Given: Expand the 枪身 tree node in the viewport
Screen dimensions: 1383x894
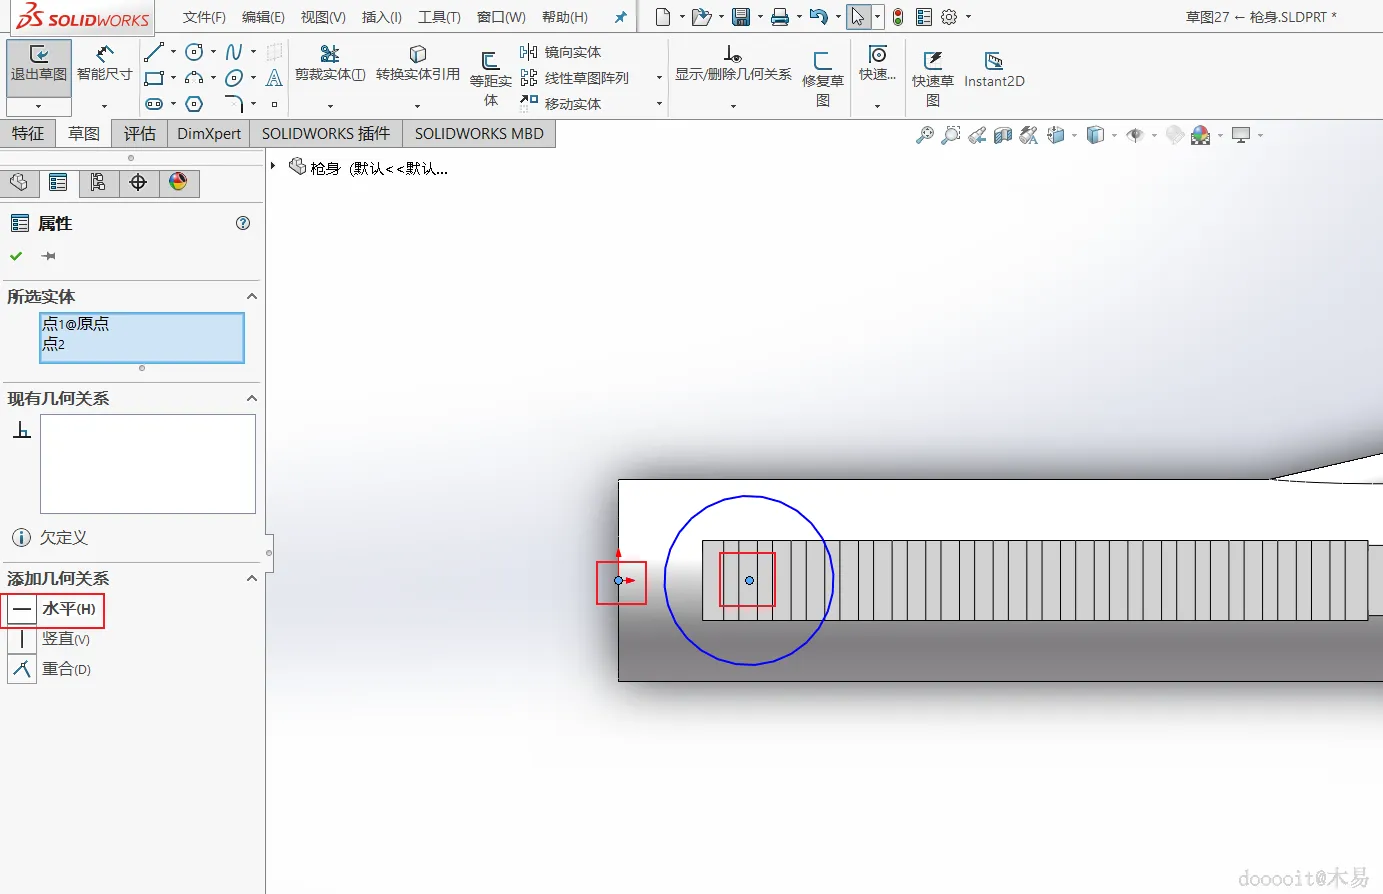Looking at the screenshot, I should pyautogui.click(x=273, y=166).
